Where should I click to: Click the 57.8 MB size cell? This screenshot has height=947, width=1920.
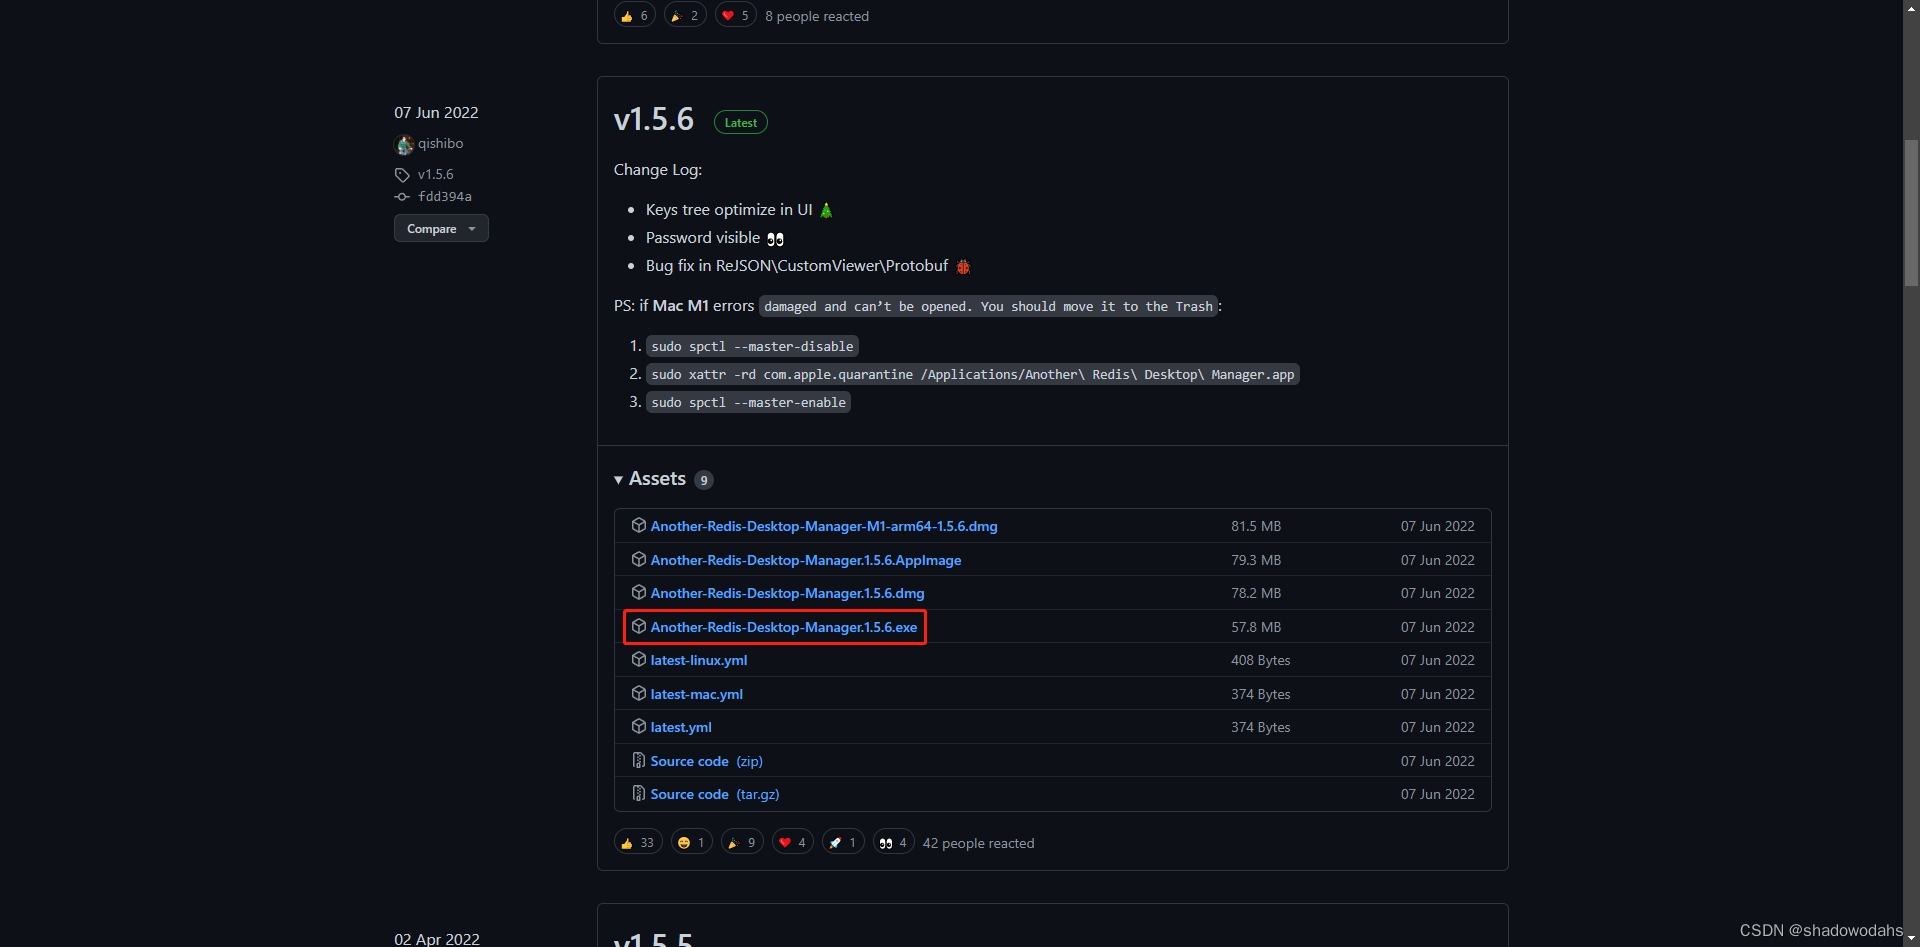click(1256, 627)
